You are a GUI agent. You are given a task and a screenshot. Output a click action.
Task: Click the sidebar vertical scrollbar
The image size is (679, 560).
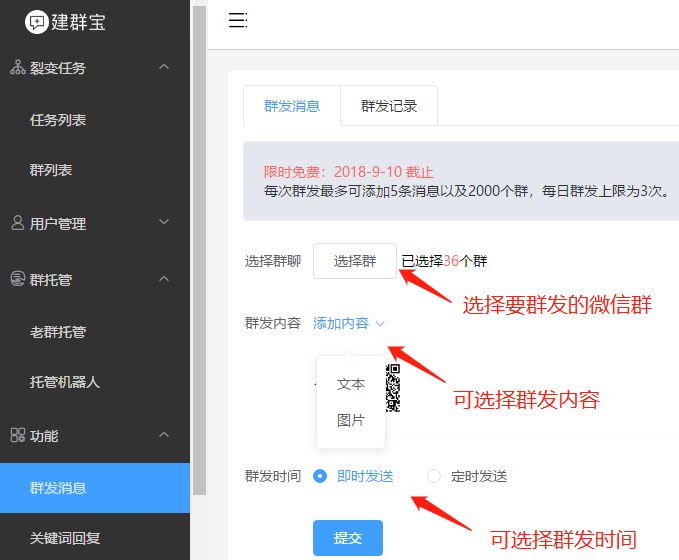tap(199, 250)
